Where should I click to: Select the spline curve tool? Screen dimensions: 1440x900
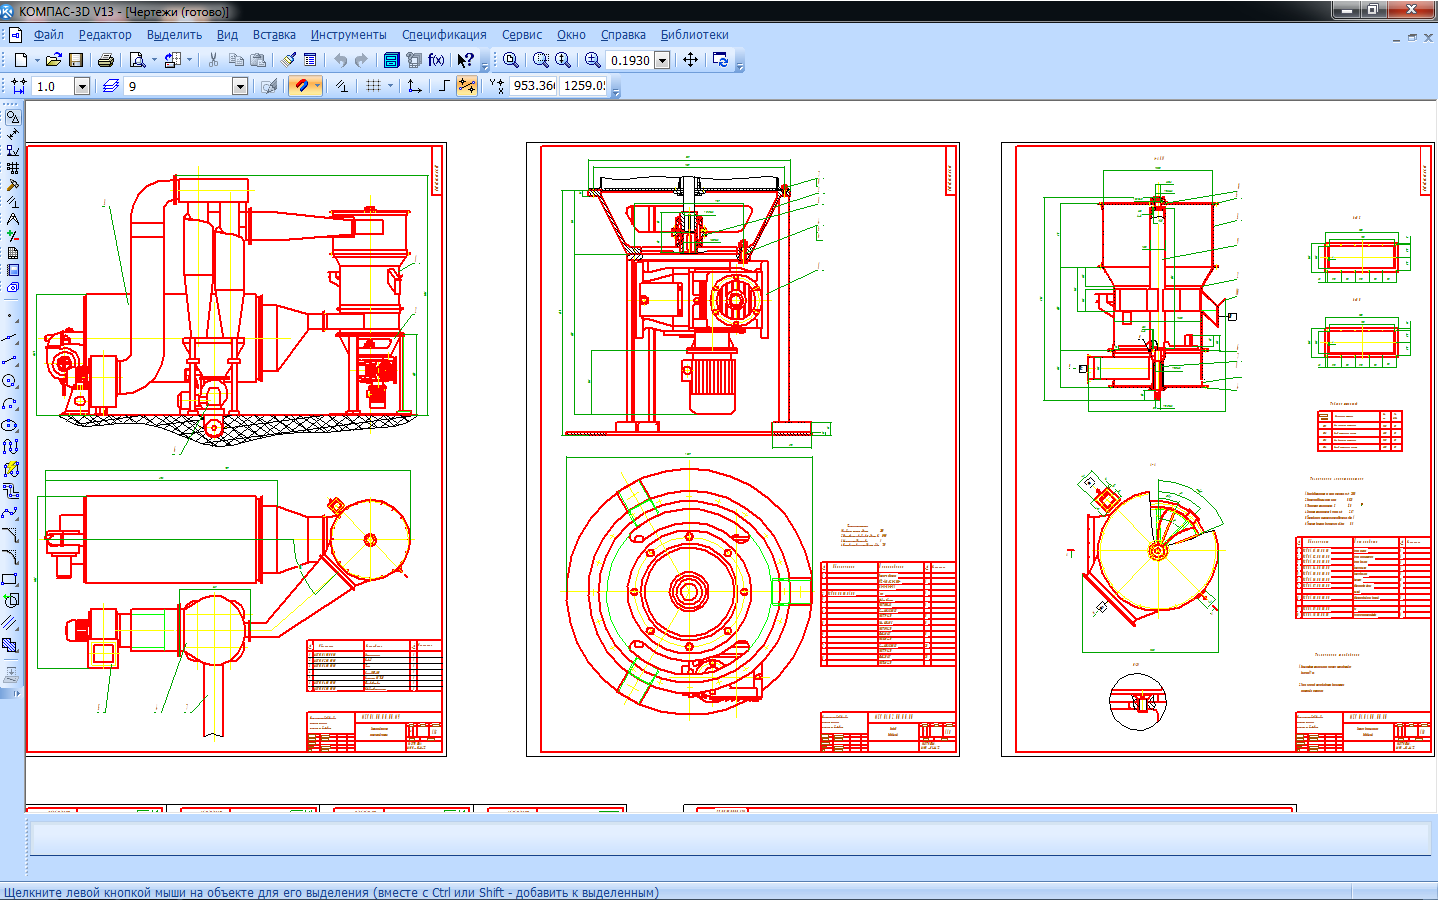pos(11,513)
